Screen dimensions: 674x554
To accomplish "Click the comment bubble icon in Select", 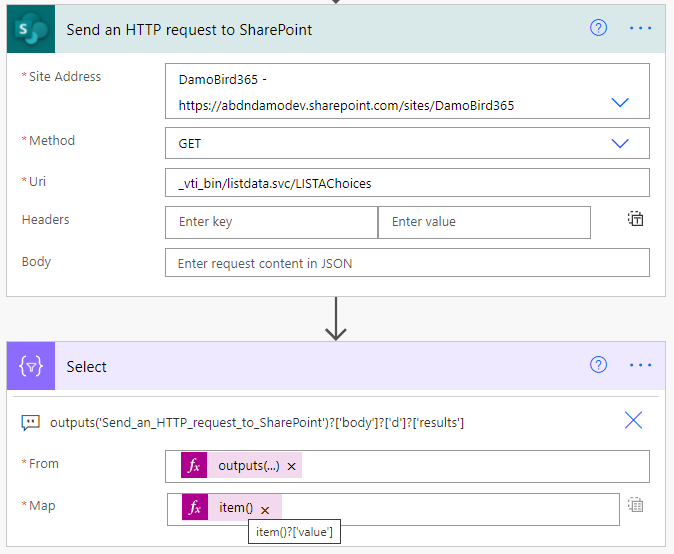I will click(x=31, y=422).
